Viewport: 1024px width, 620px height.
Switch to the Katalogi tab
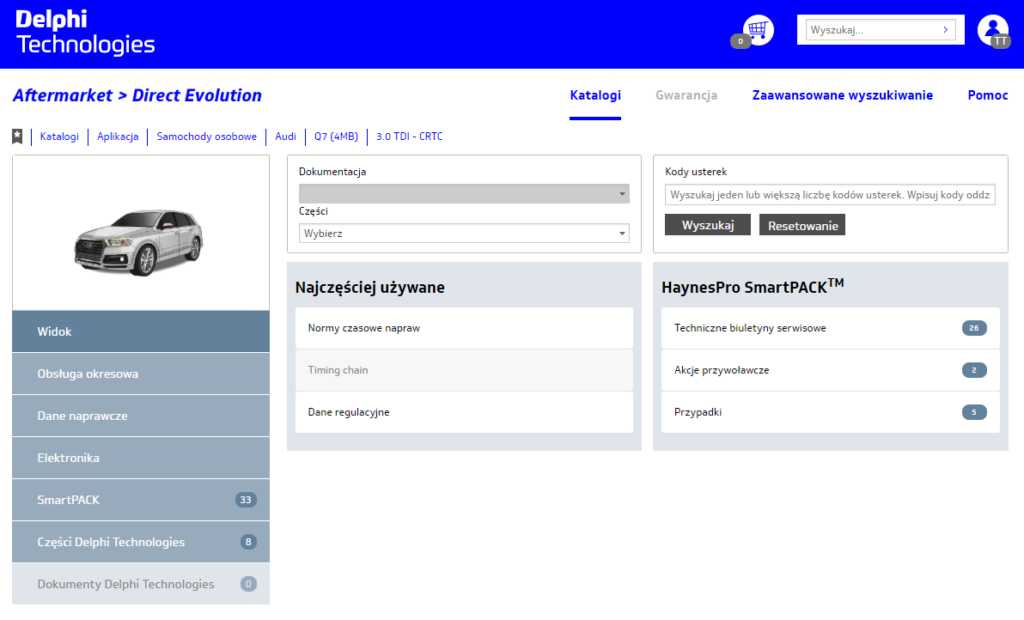(595, 95)
